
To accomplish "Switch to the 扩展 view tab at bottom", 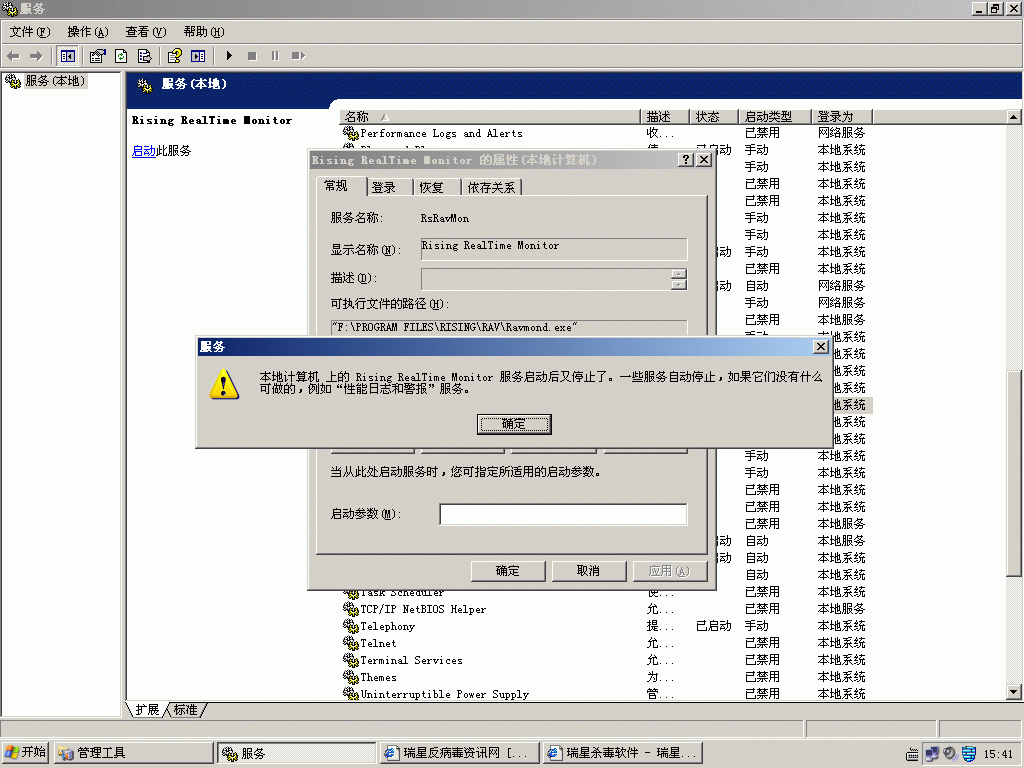I will [148, 710].
